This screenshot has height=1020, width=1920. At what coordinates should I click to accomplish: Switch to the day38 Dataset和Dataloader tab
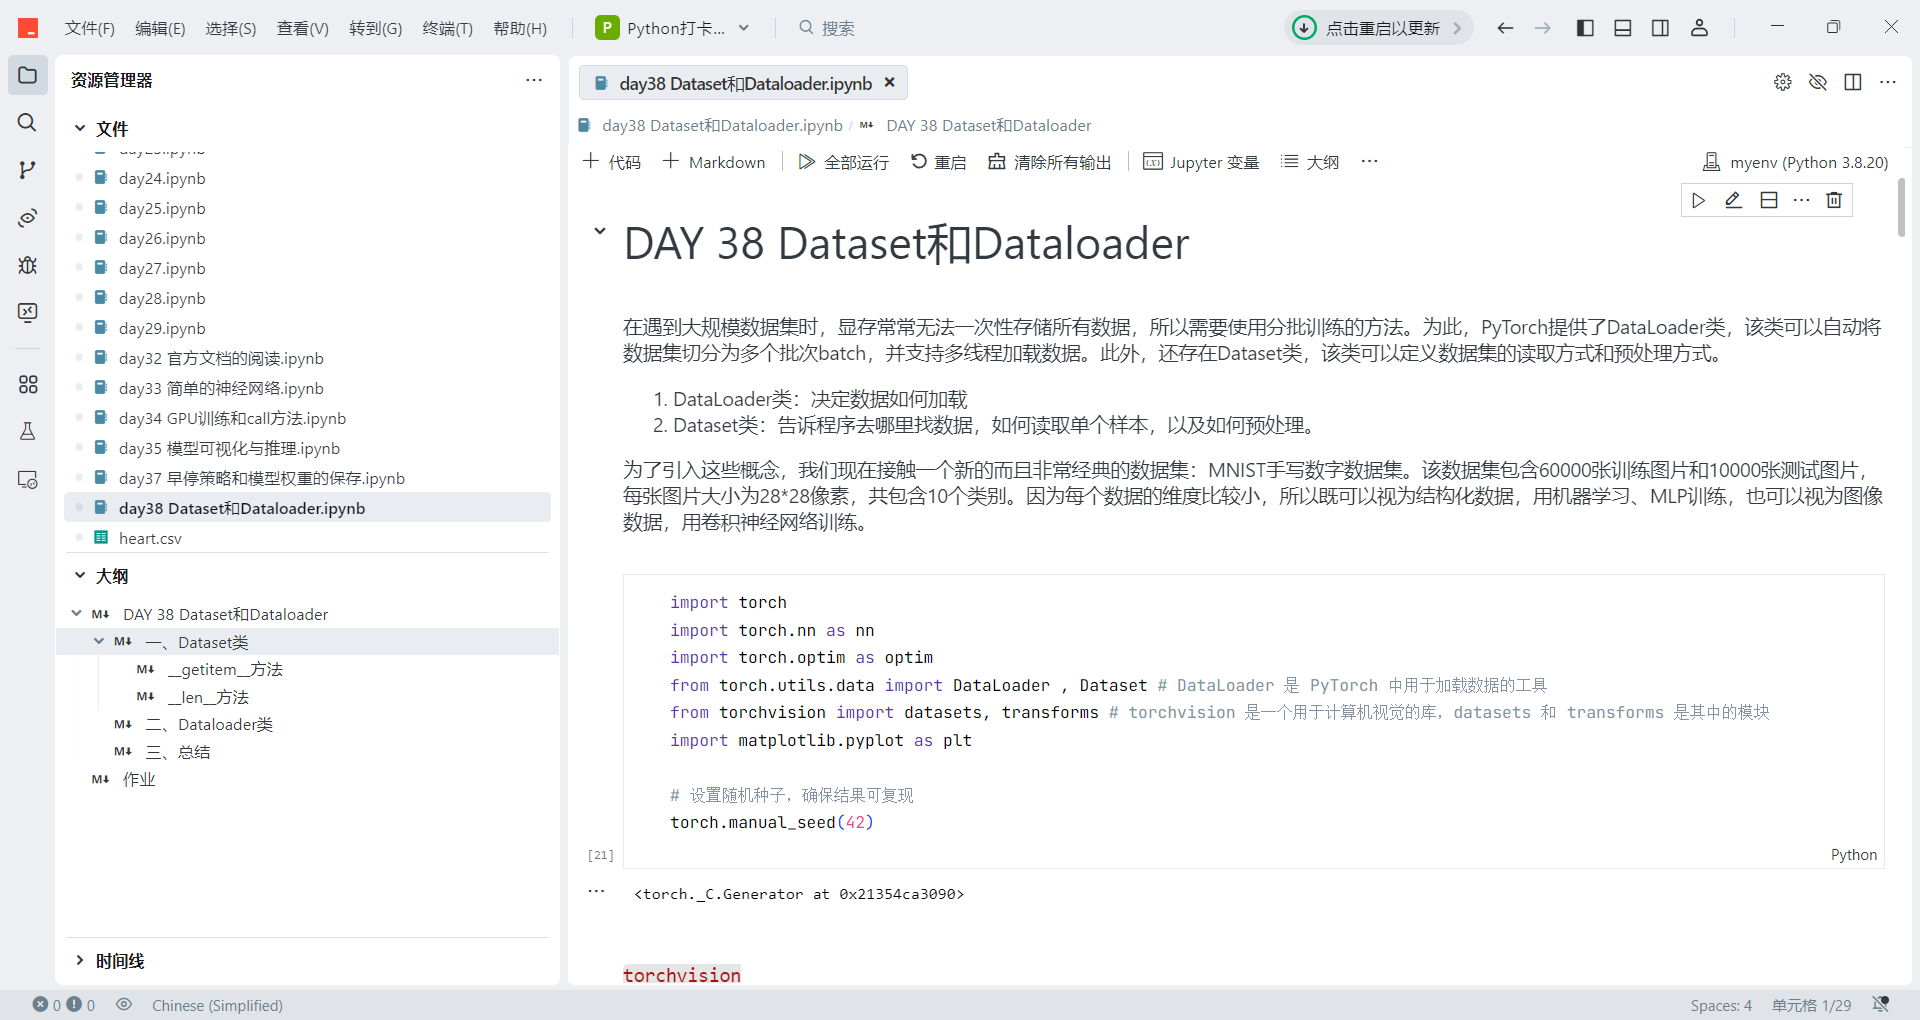[744, 83]
